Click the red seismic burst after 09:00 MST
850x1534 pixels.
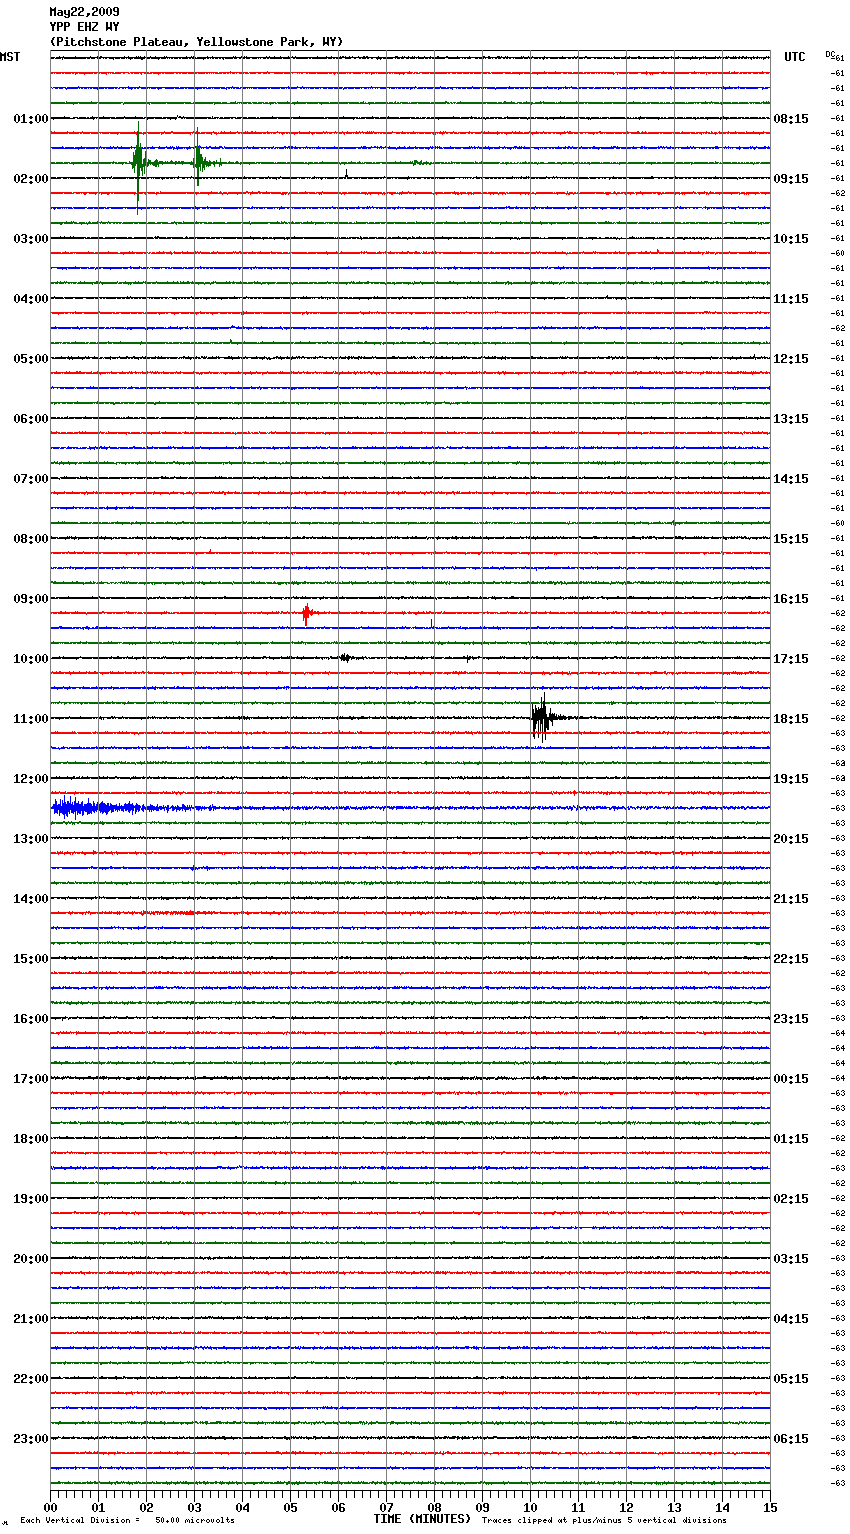click(x=306, y=613)
